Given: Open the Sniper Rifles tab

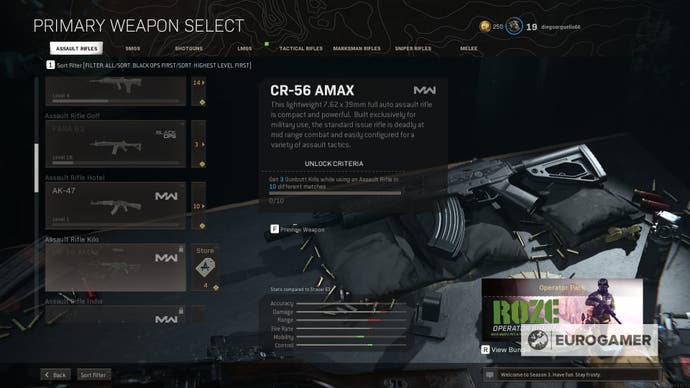Looking at the screenshot, I should coord(413,48).
